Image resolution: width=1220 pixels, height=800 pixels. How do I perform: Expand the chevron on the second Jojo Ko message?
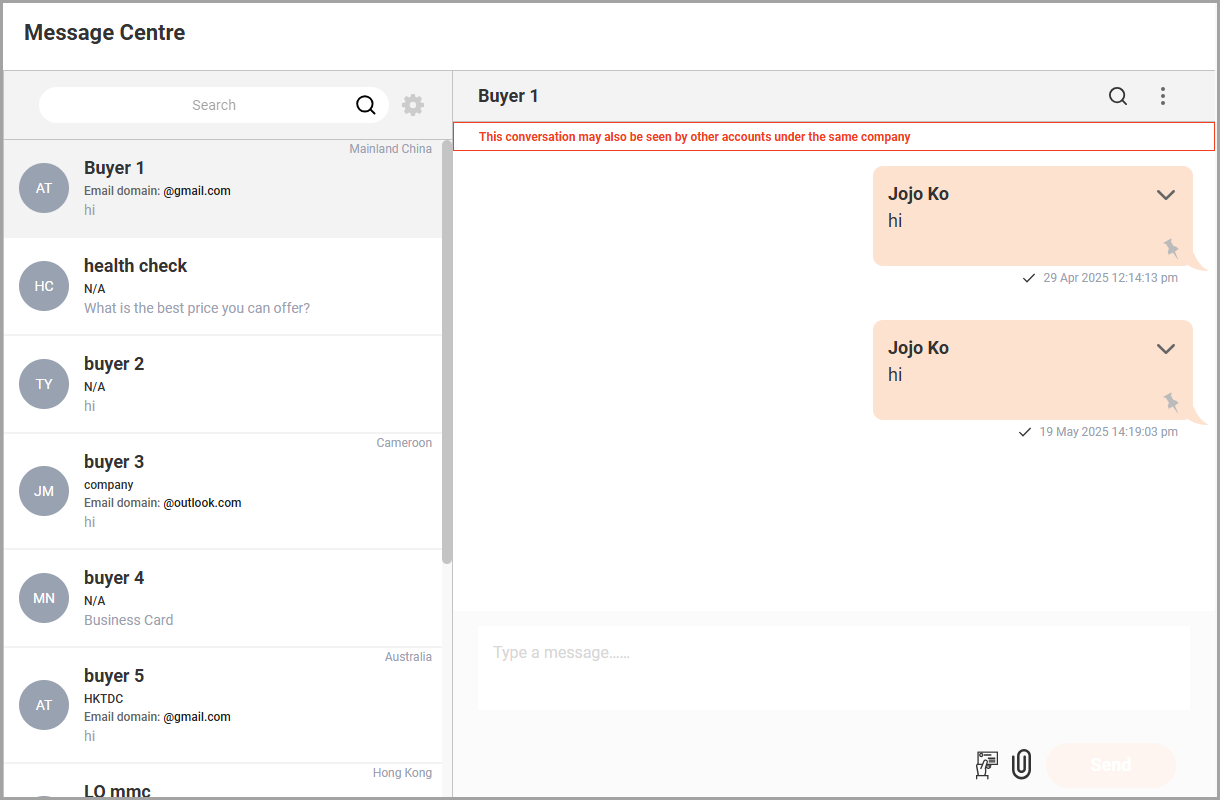(1165, 348)
